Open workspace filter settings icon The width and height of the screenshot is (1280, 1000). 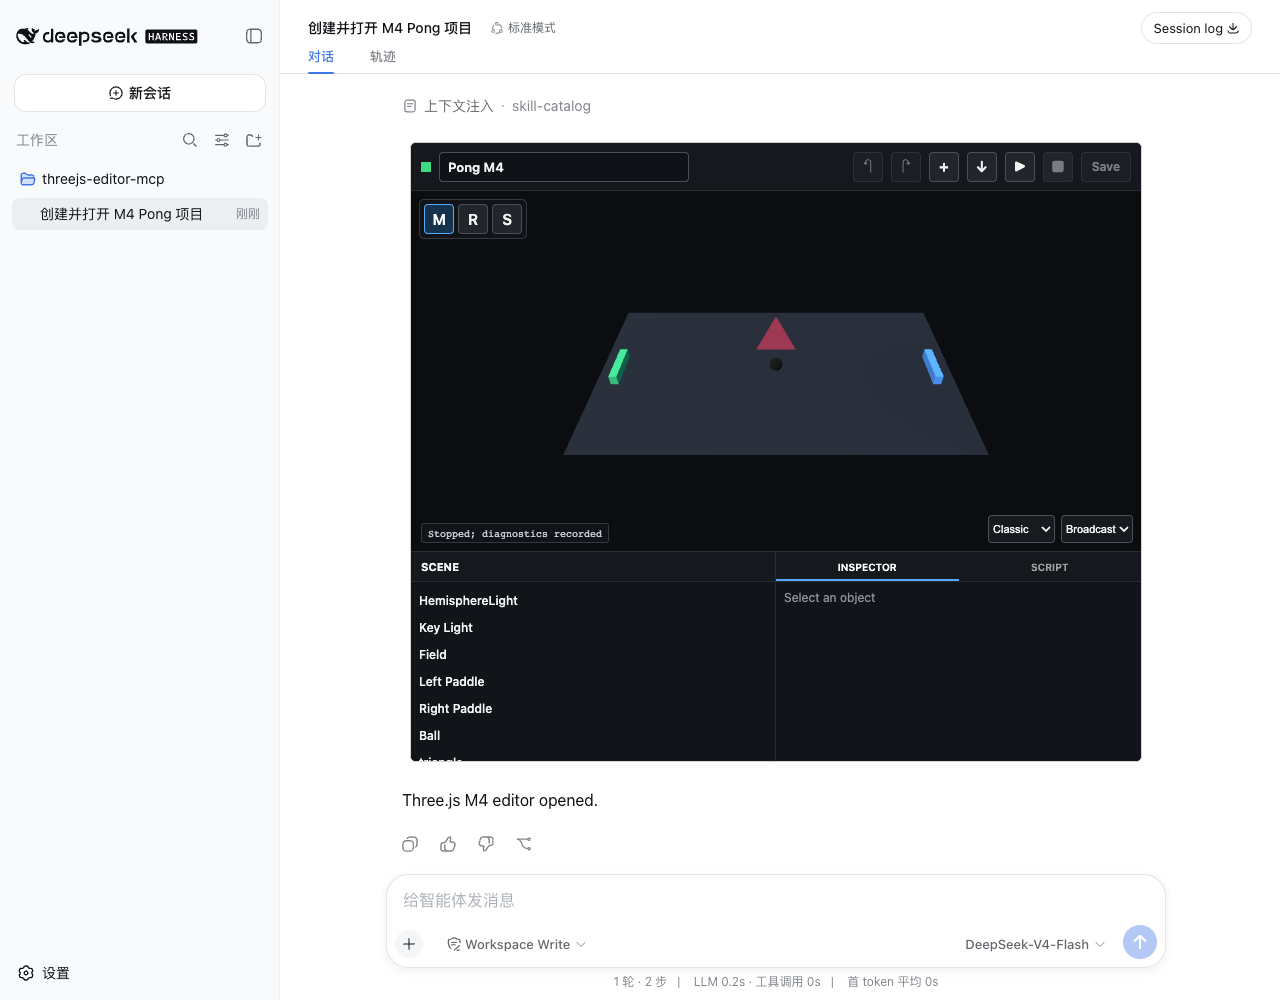(x=222, y=140)
